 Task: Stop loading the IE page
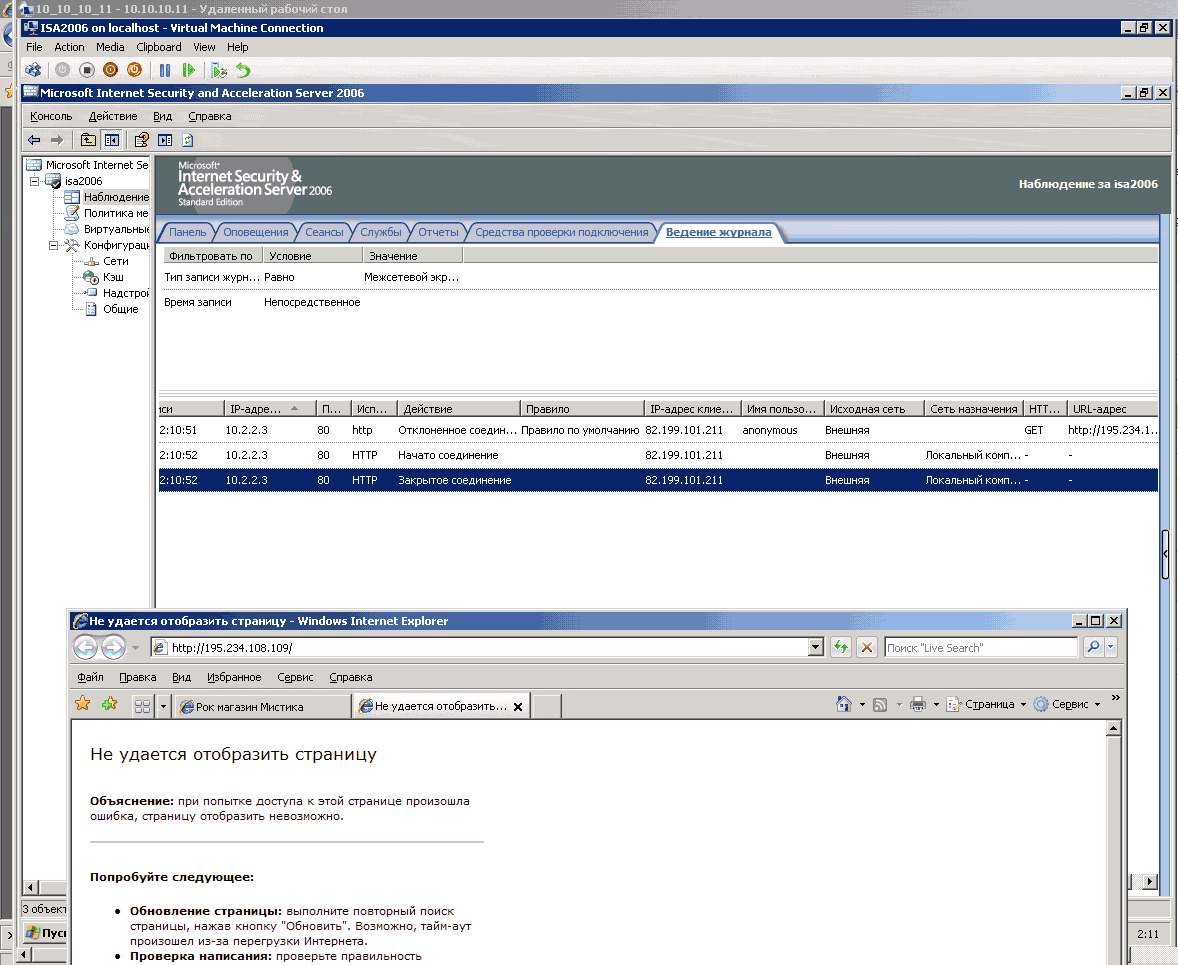pyautogui.click(x=867, y=647)
